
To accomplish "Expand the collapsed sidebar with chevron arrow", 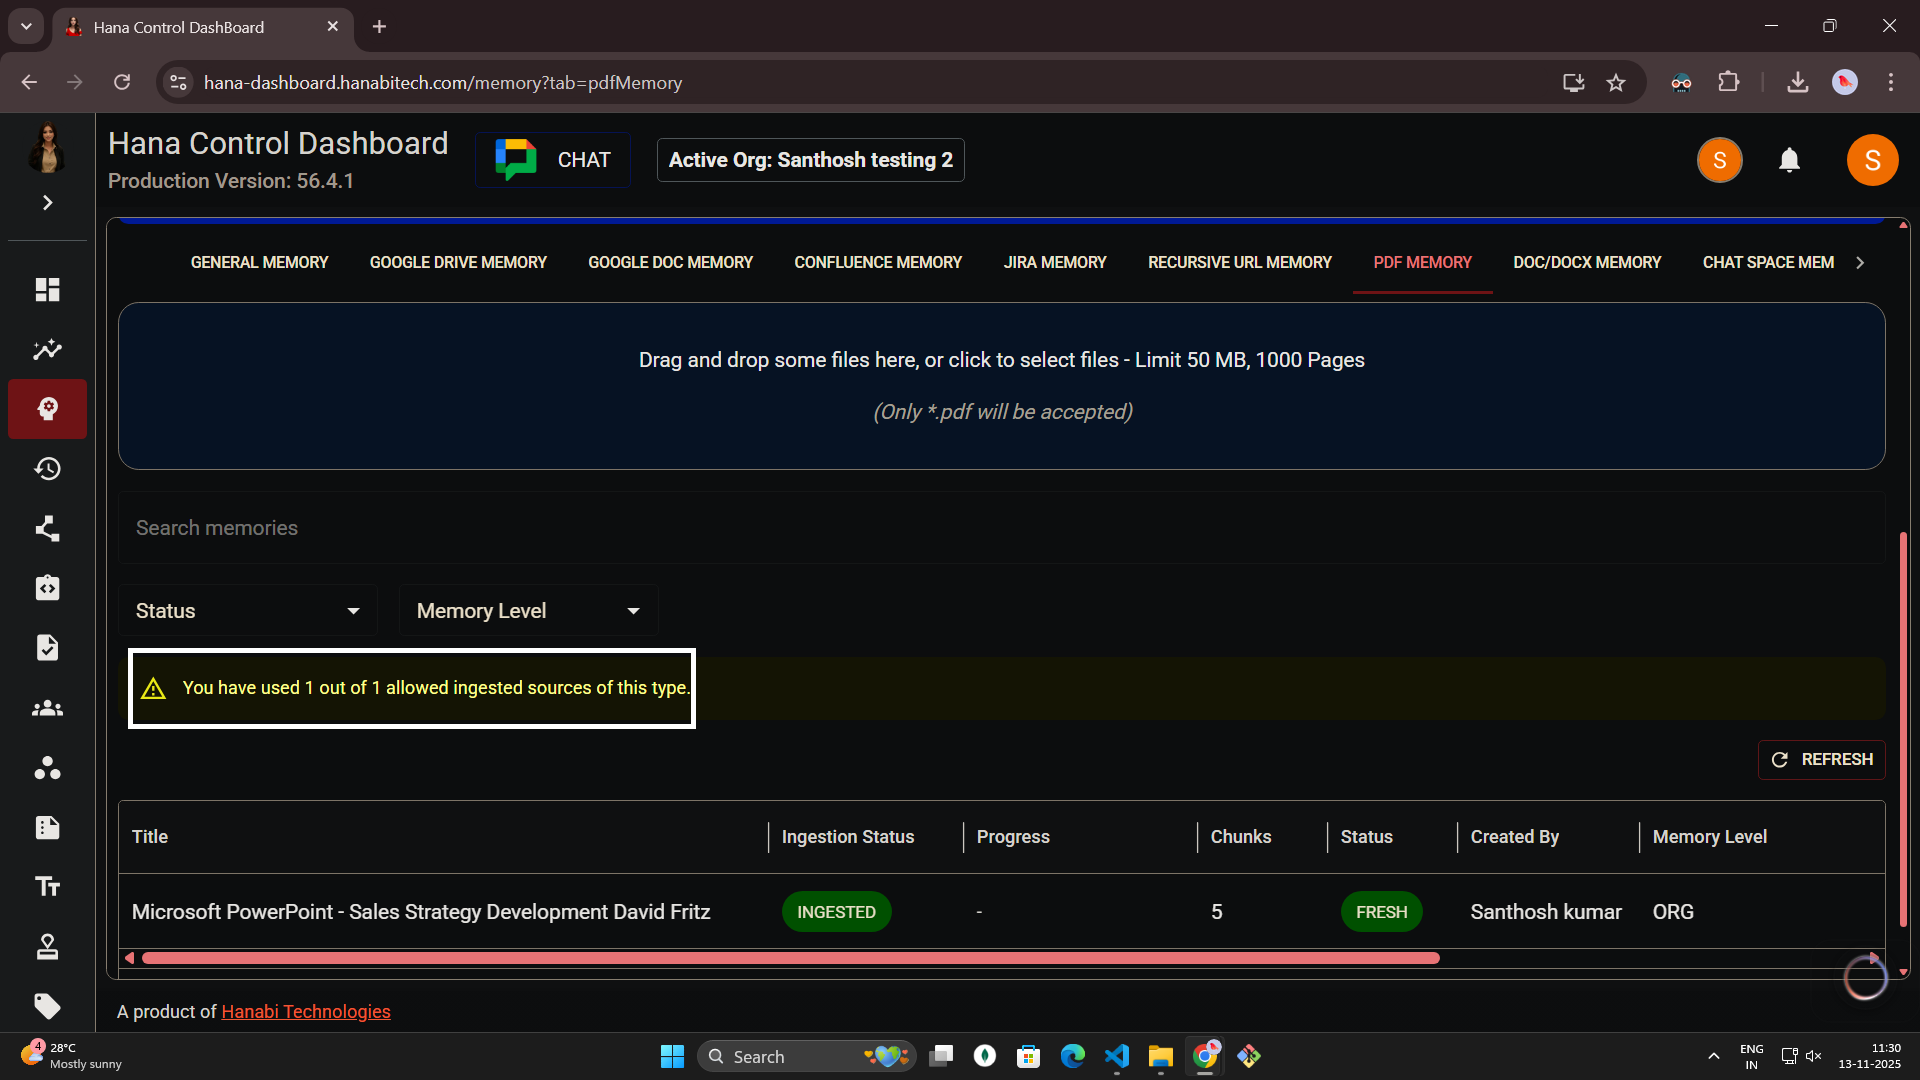I will pyautogui.click(x=47, y=203).
